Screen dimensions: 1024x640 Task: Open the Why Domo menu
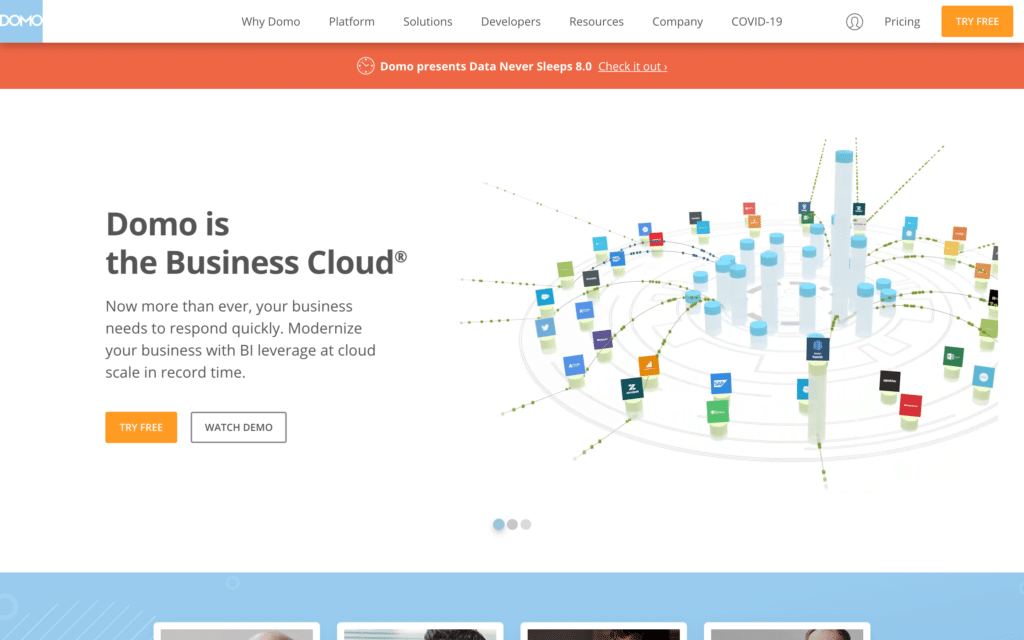271,22
